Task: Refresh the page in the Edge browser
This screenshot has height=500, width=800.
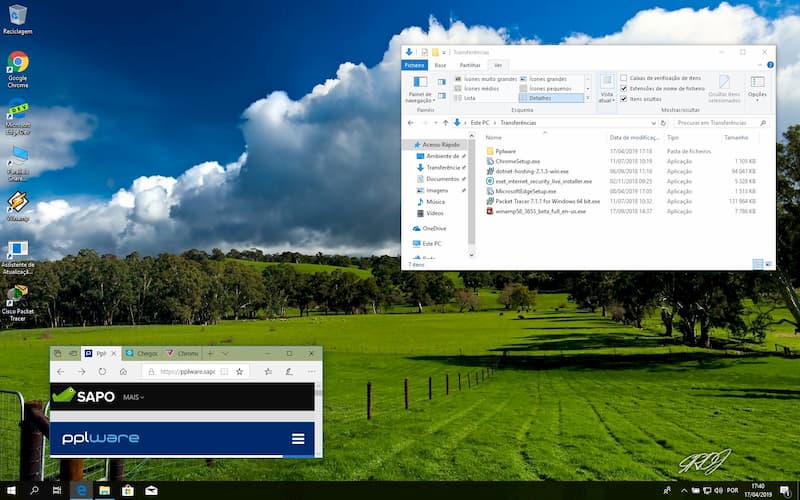Action: pyautogui.click(x=102, y=371)
